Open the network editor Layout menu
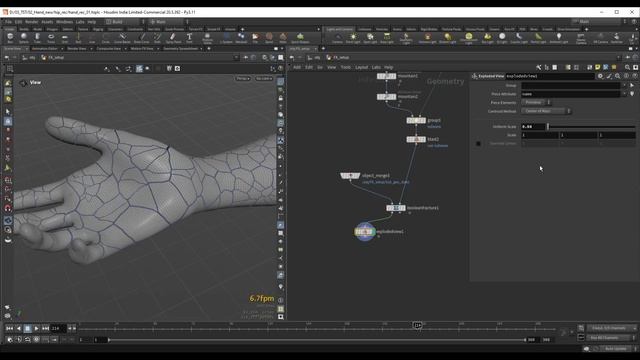 click(x=361, y=67)
